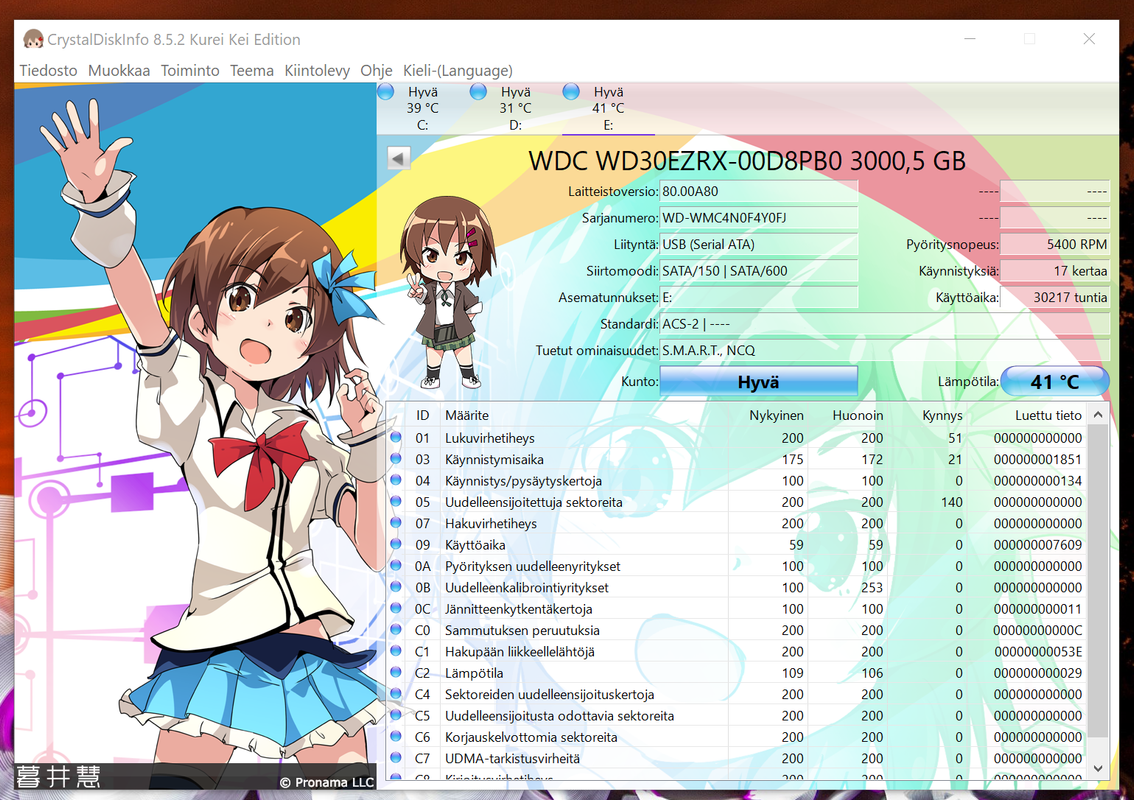
Task: Click the scroll up arrow of attribute list
Action: point(1098,414)
